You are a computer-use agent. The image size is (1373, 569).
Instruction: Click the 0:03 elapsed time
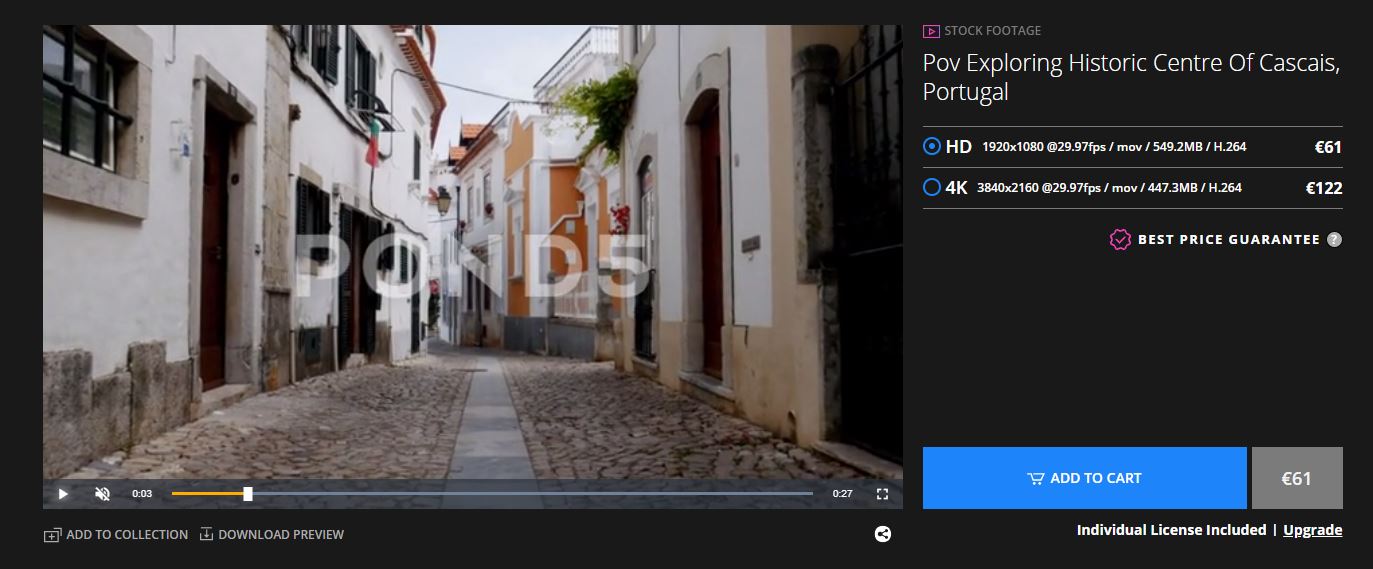(142, 494)
